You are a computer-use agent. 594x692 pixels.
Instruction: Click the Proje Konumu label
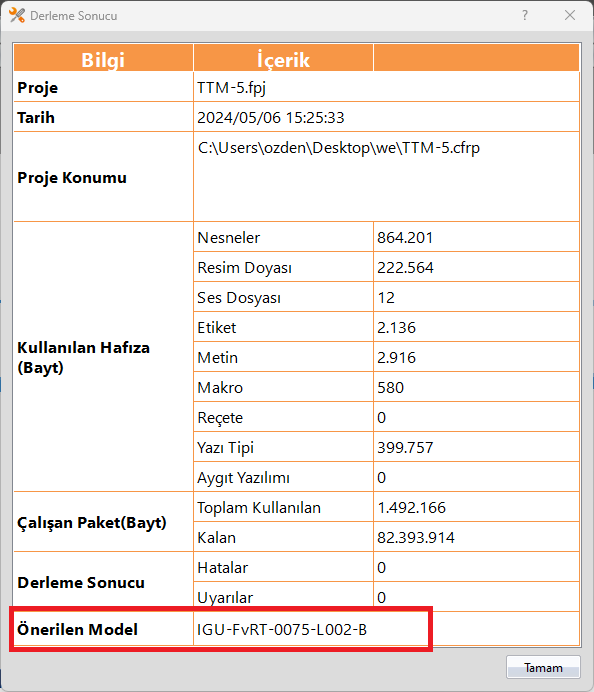point(72,177)
